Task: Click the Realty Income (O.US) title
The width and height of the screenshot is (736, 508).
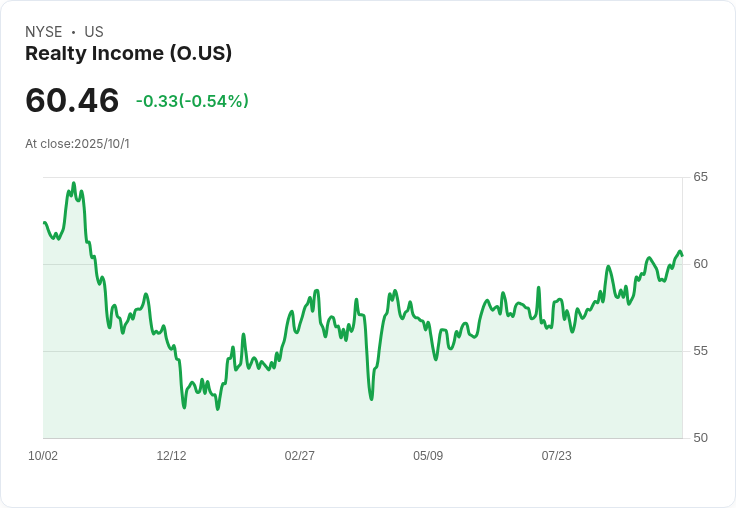Action: [128, 54]
